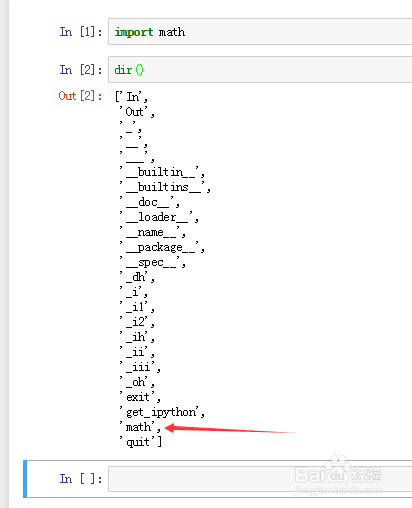
Task: Focus the empty bottom code cell
Action: pyautogui.click(x=260, y=479)
